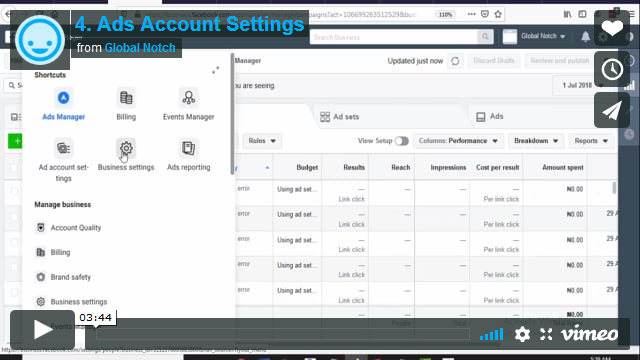
Task: Open video title Ads Account Settings
Action: tap(189, 24)
